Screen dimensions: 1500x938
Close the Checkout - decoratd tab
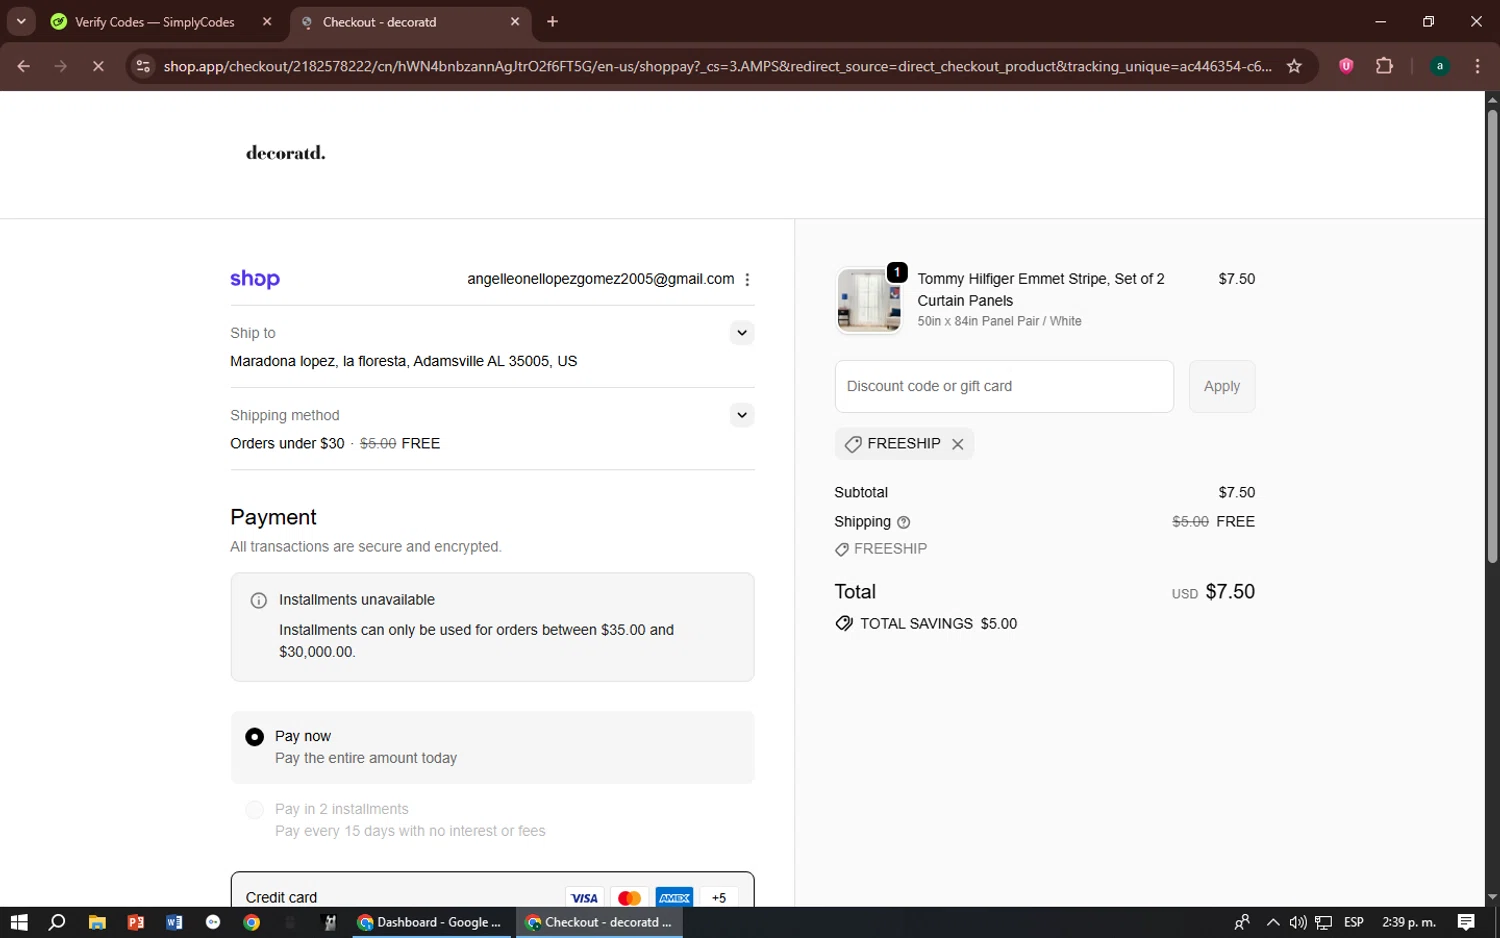tap(515, 22)
